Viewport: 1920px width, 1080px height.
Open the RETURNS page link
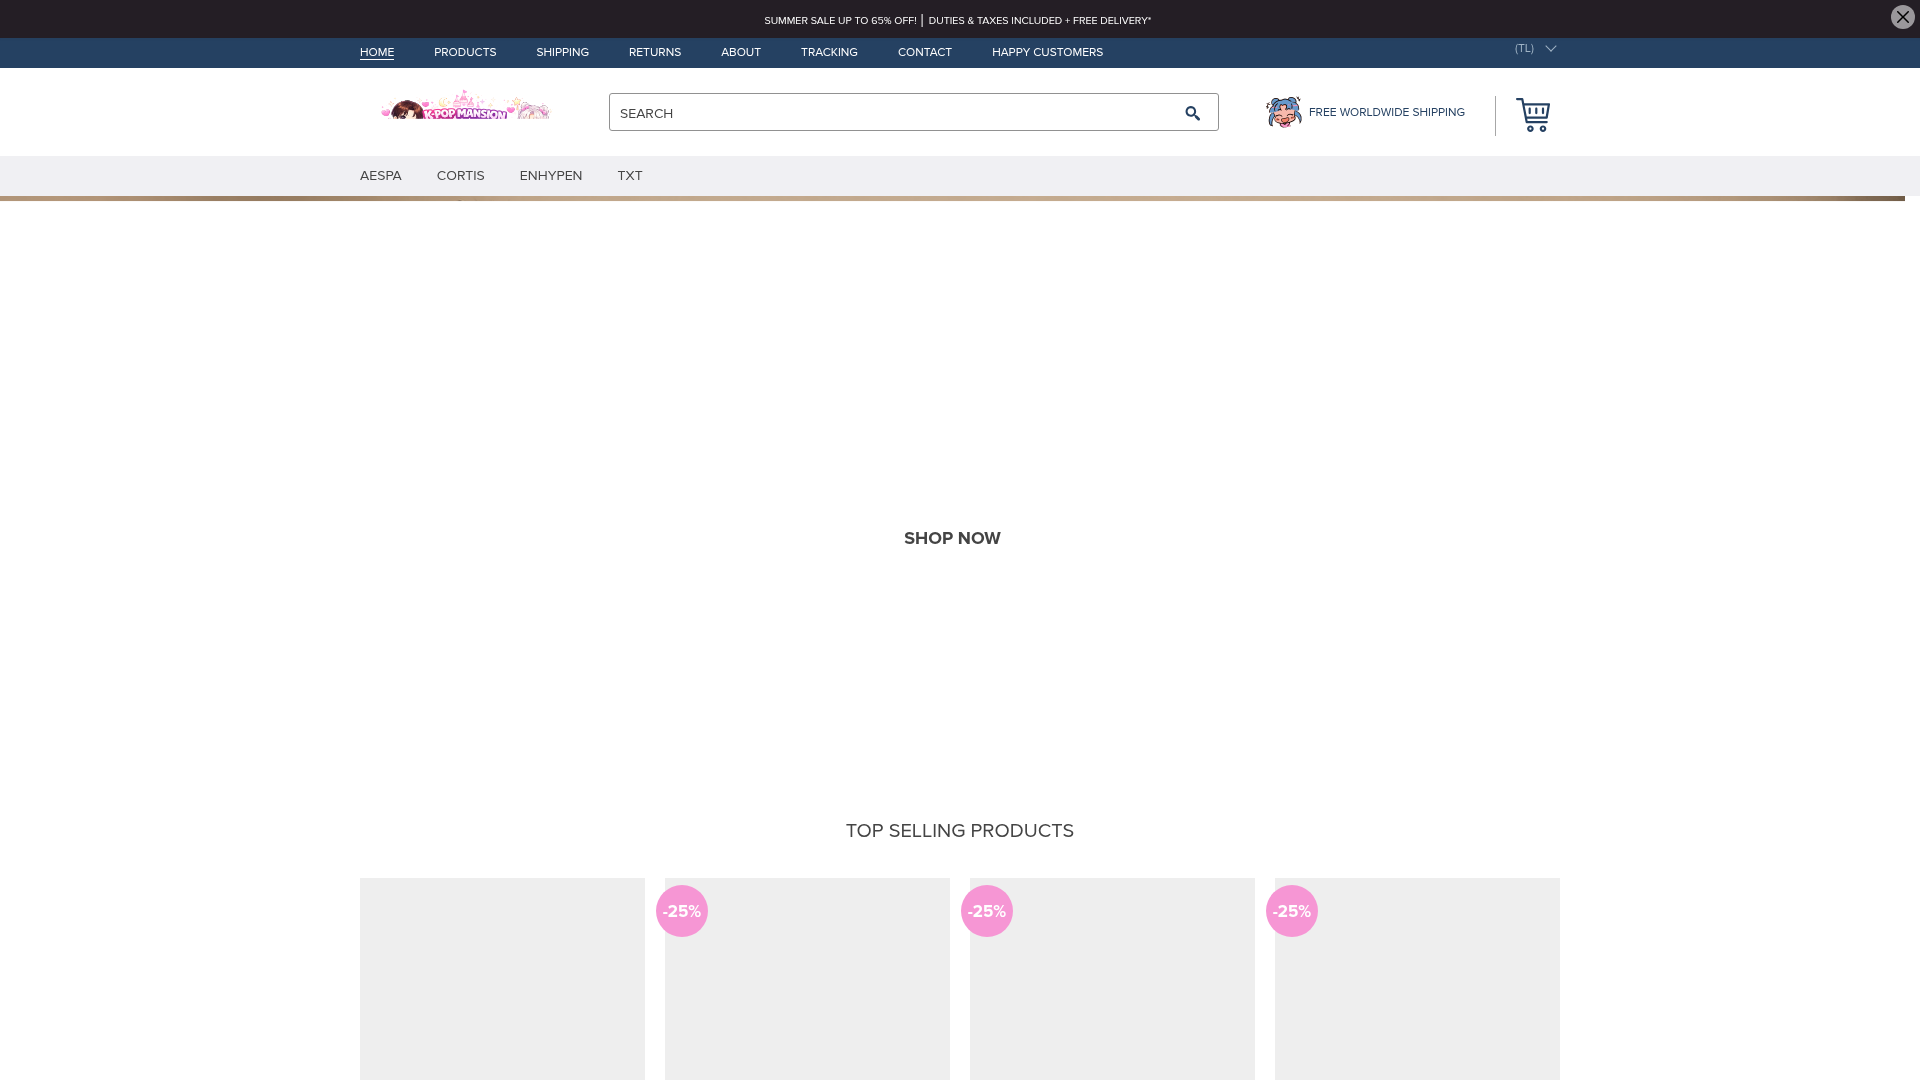(655, 52)
